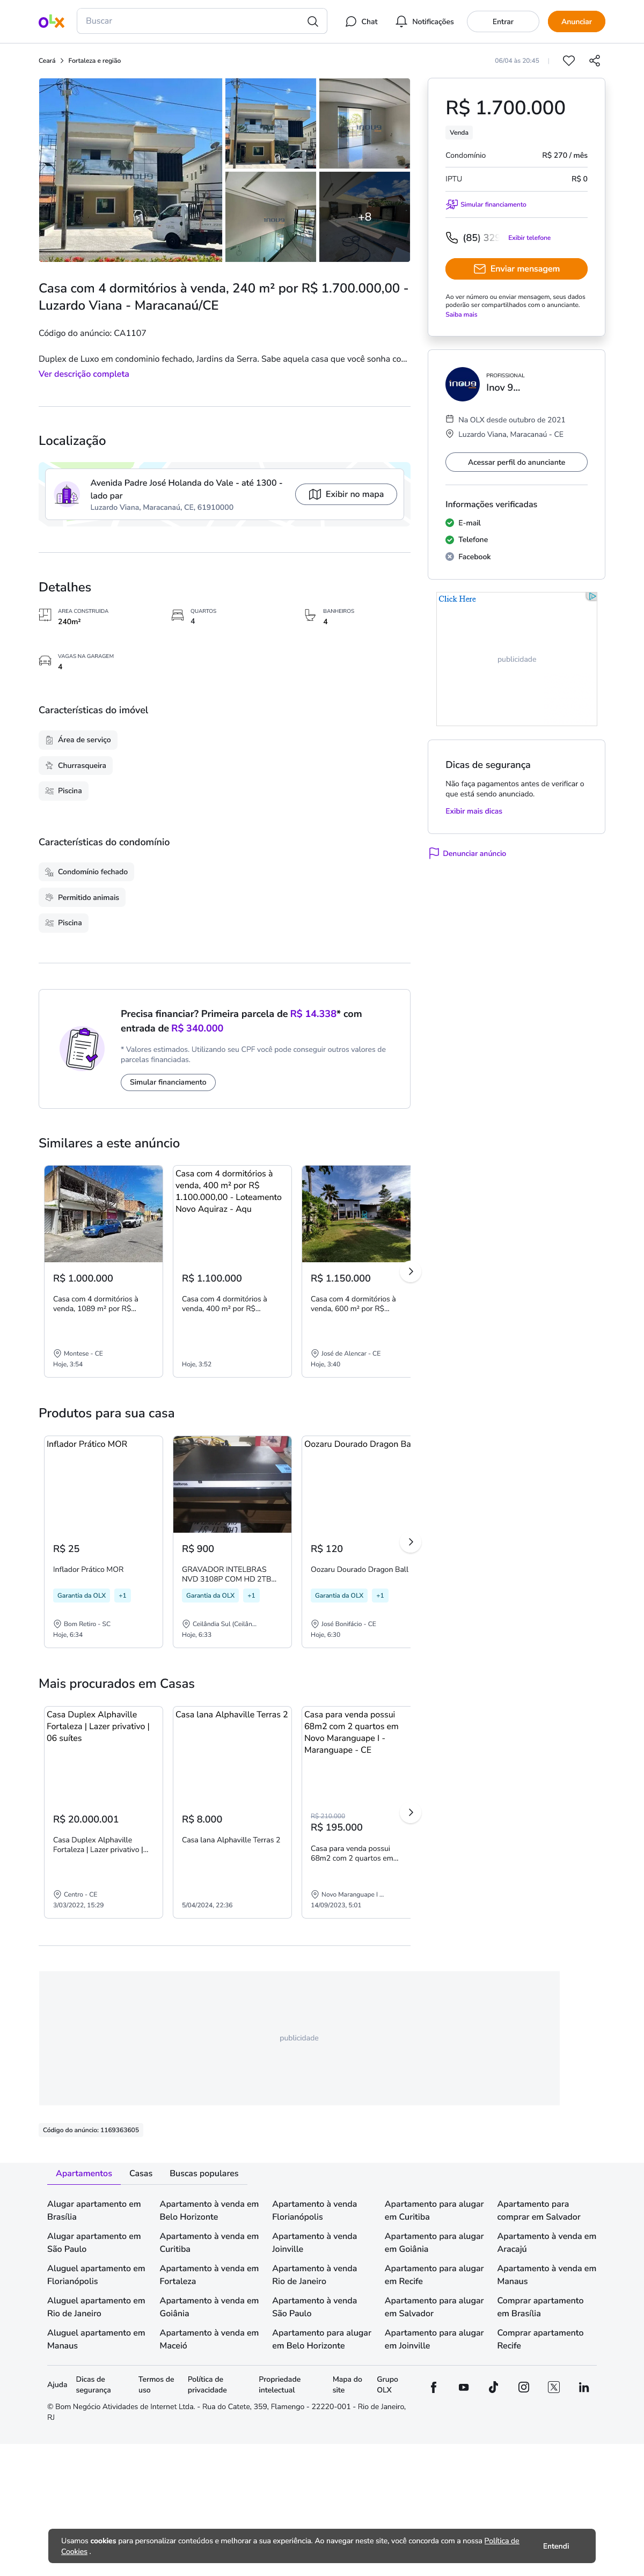Open the +8 photos thumbnail
The width and height of the screenshot is (644, 2576).
point(364,217)
